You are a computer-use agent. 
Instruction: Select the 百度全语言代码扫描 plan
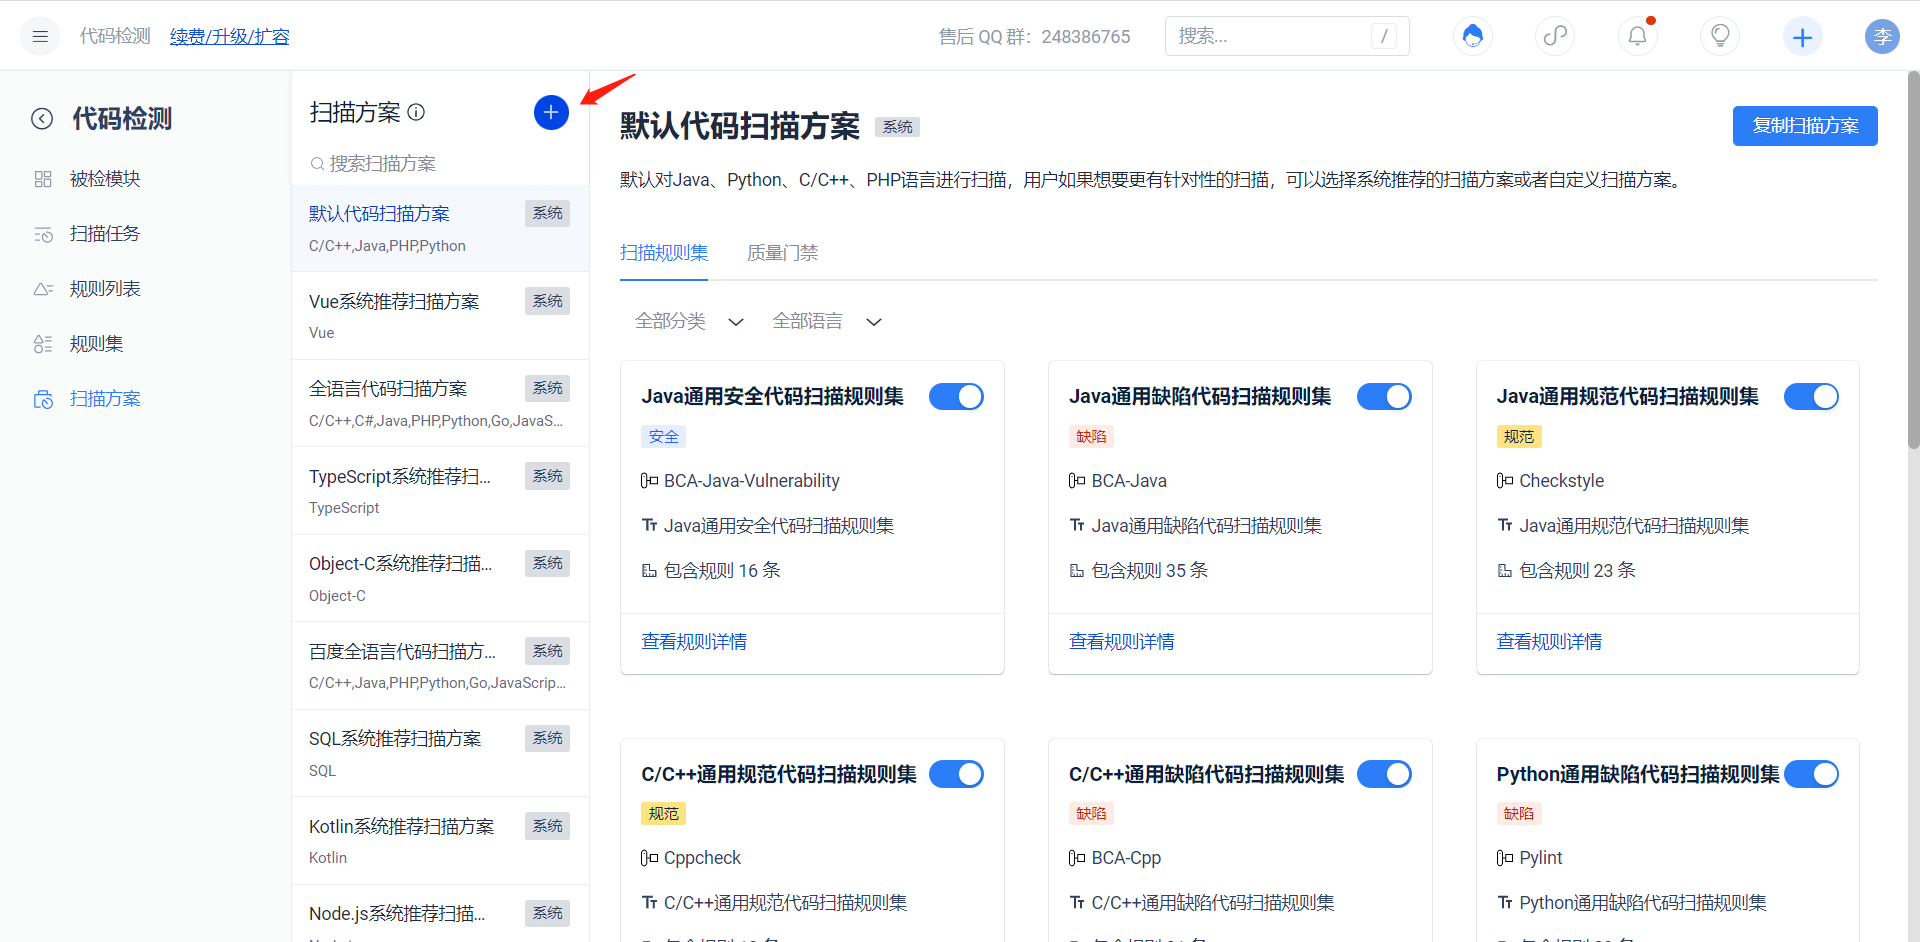coord(440,666)
